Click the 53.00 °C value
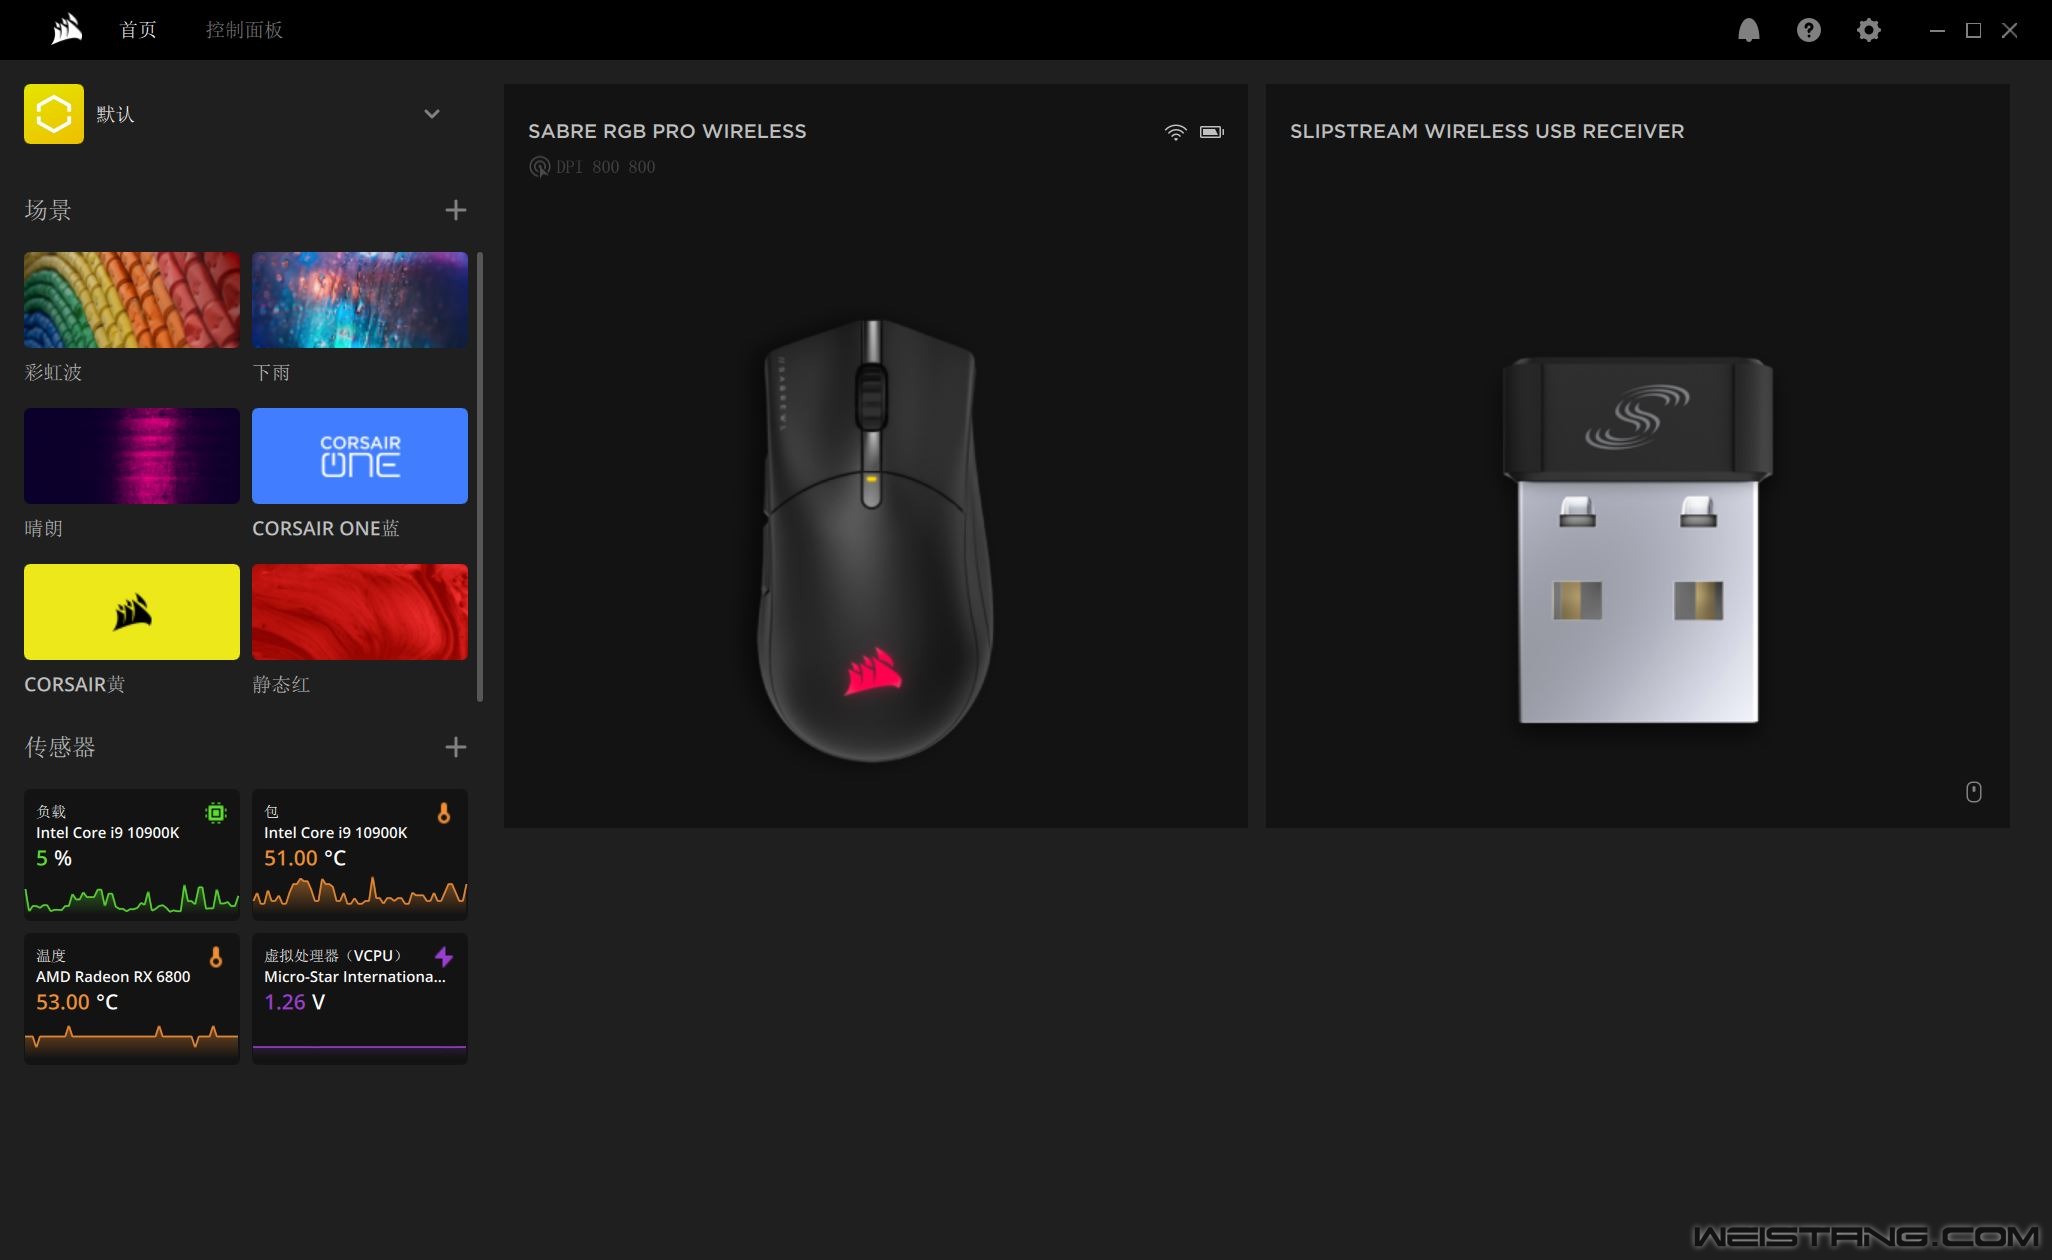The image size is (2052, 1260). click(x=77, y=1002)
